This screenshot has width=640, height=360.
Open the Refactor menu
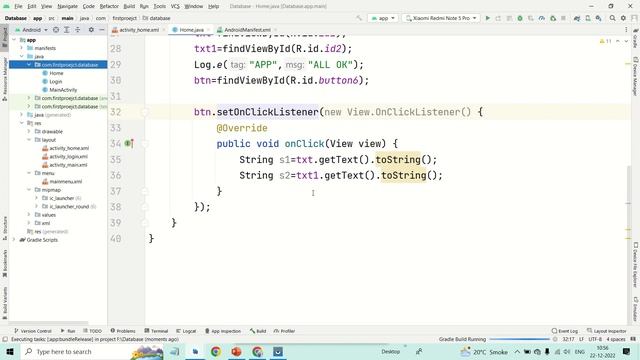109,6
